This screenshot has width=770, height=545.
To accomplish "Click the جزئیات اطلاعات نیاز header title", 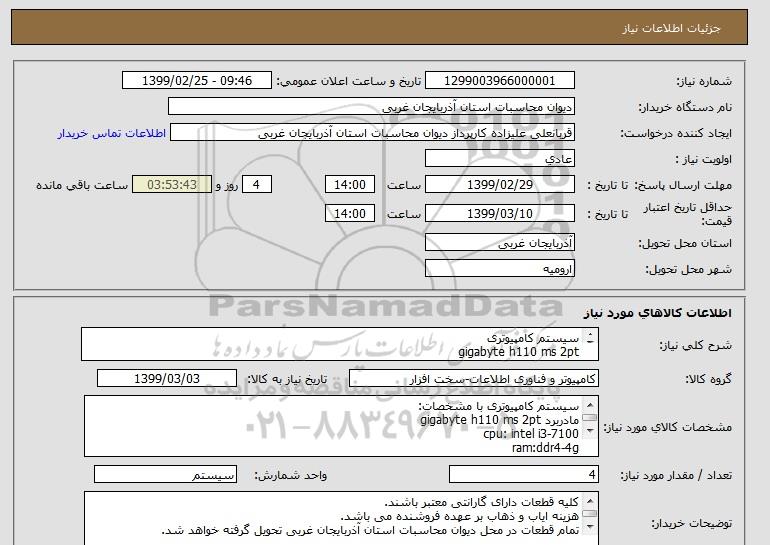I will point(671,28).
